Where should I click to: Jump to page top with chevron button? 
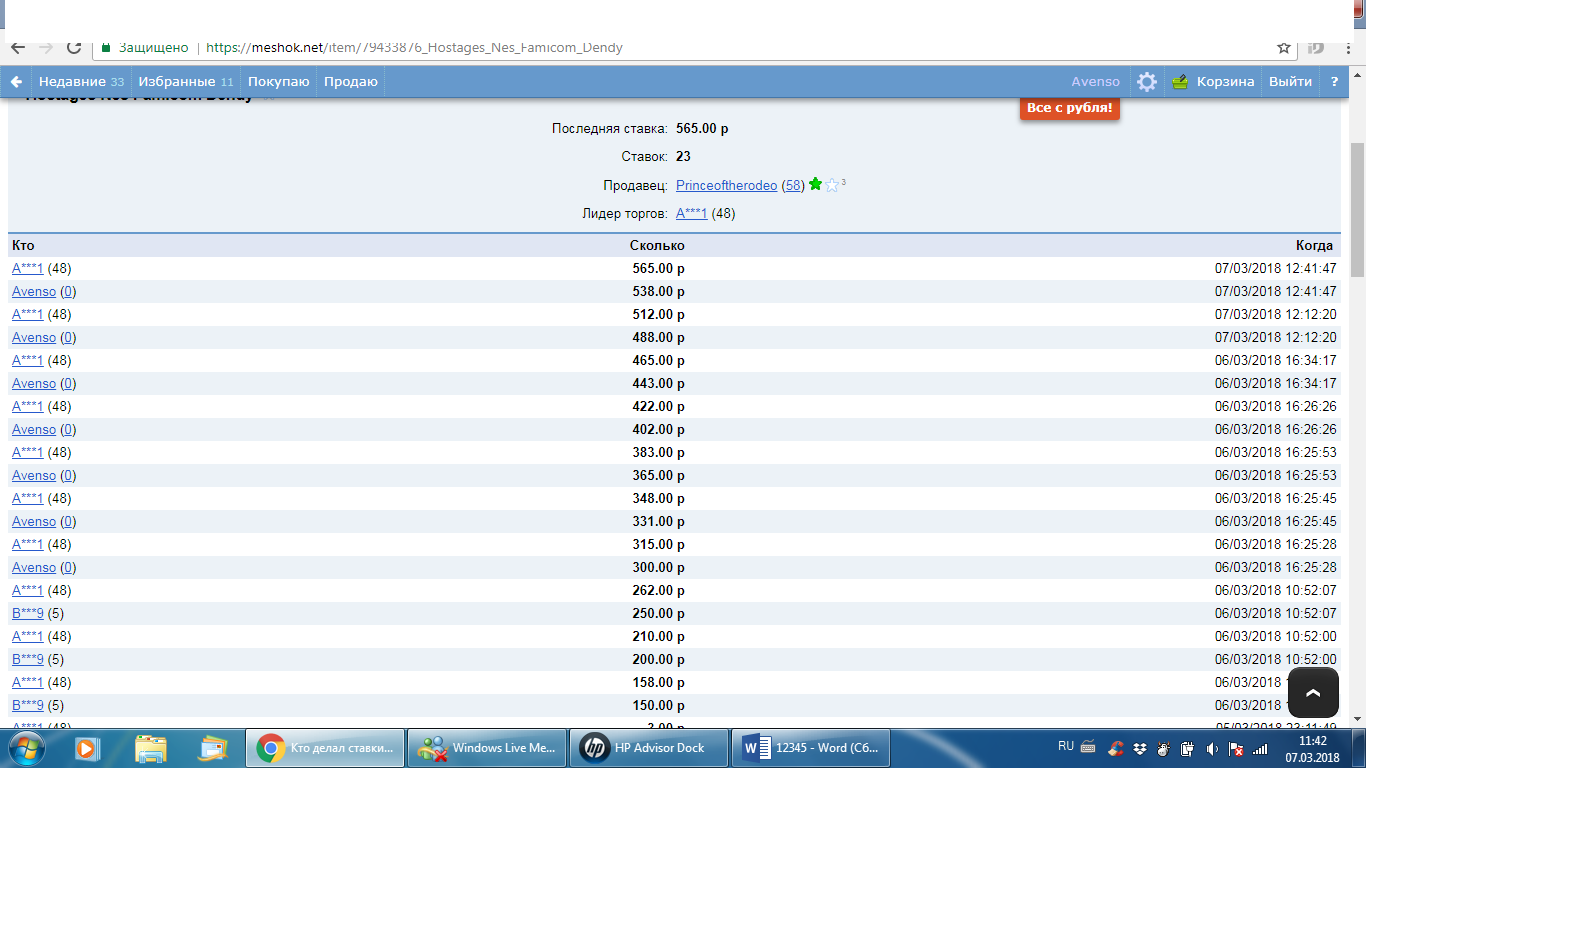pos(1313,693)
